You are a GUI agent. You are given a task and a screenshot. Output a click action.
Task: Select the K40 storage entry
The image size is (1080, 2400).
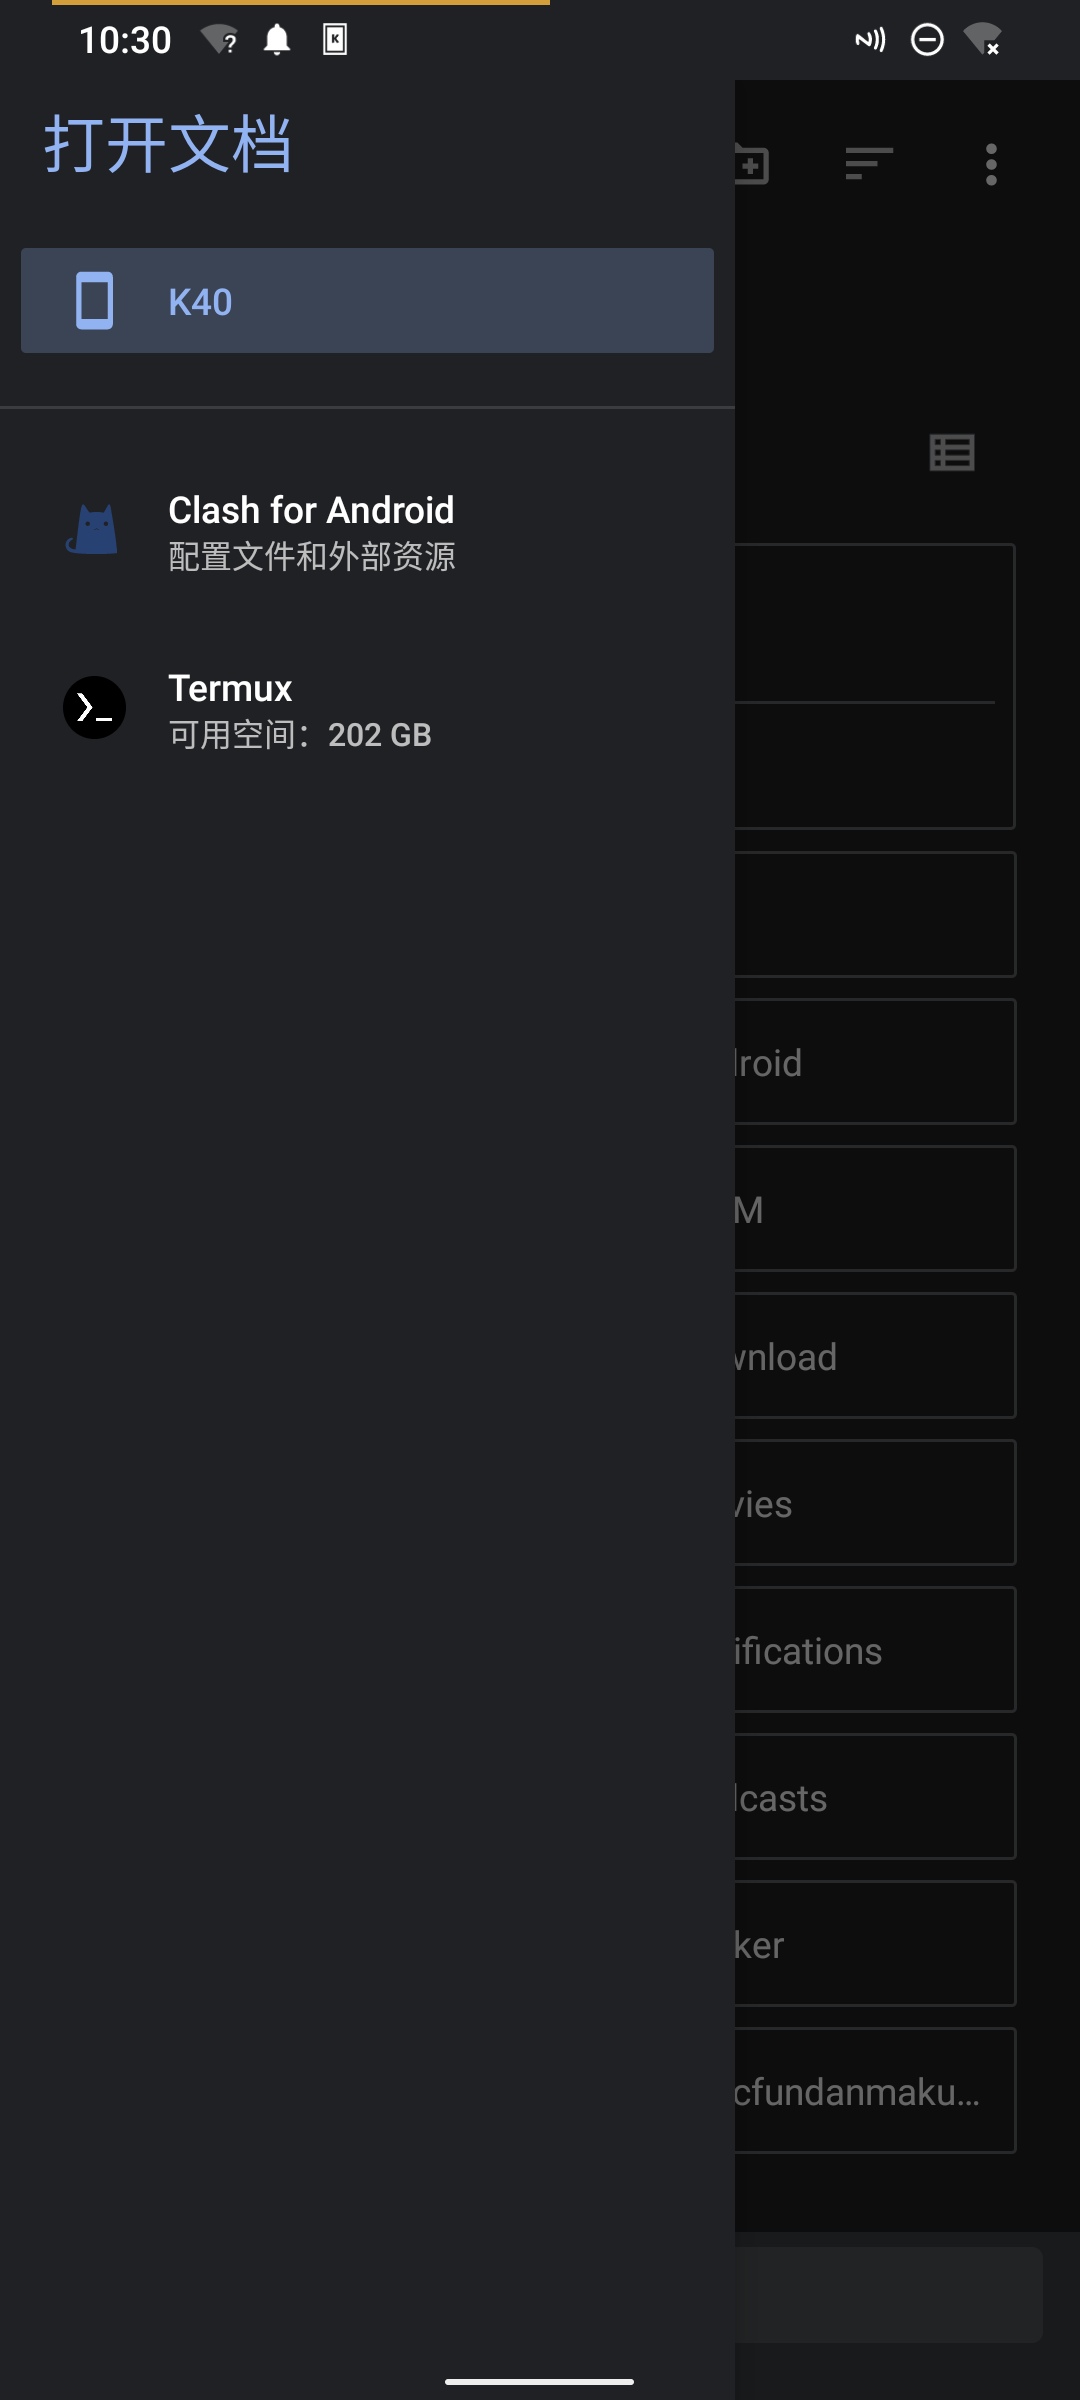[x=367, y=301]
